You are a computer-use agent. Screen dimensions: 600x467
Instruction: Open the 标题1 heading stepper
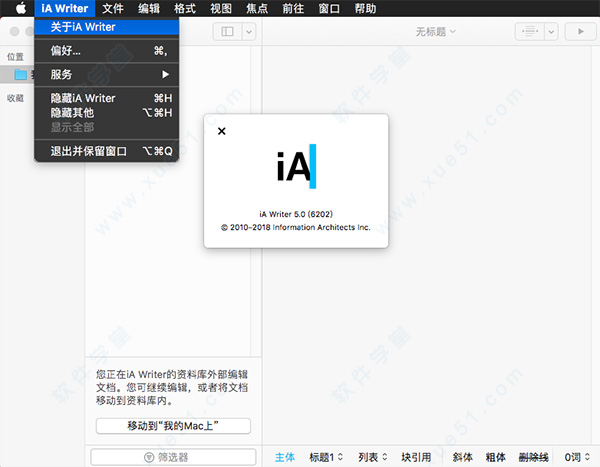click(x=326, y=457)
